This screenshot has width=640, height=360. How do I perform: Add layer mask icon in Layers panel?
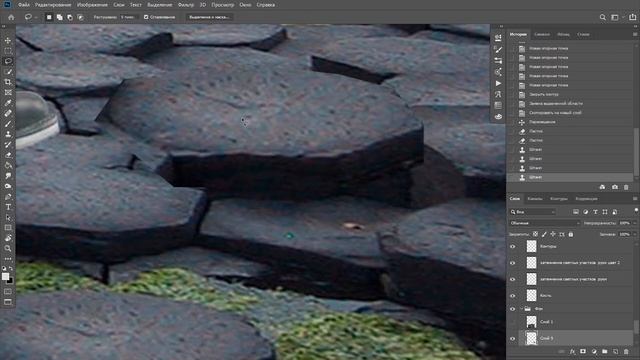click(583, 351)
